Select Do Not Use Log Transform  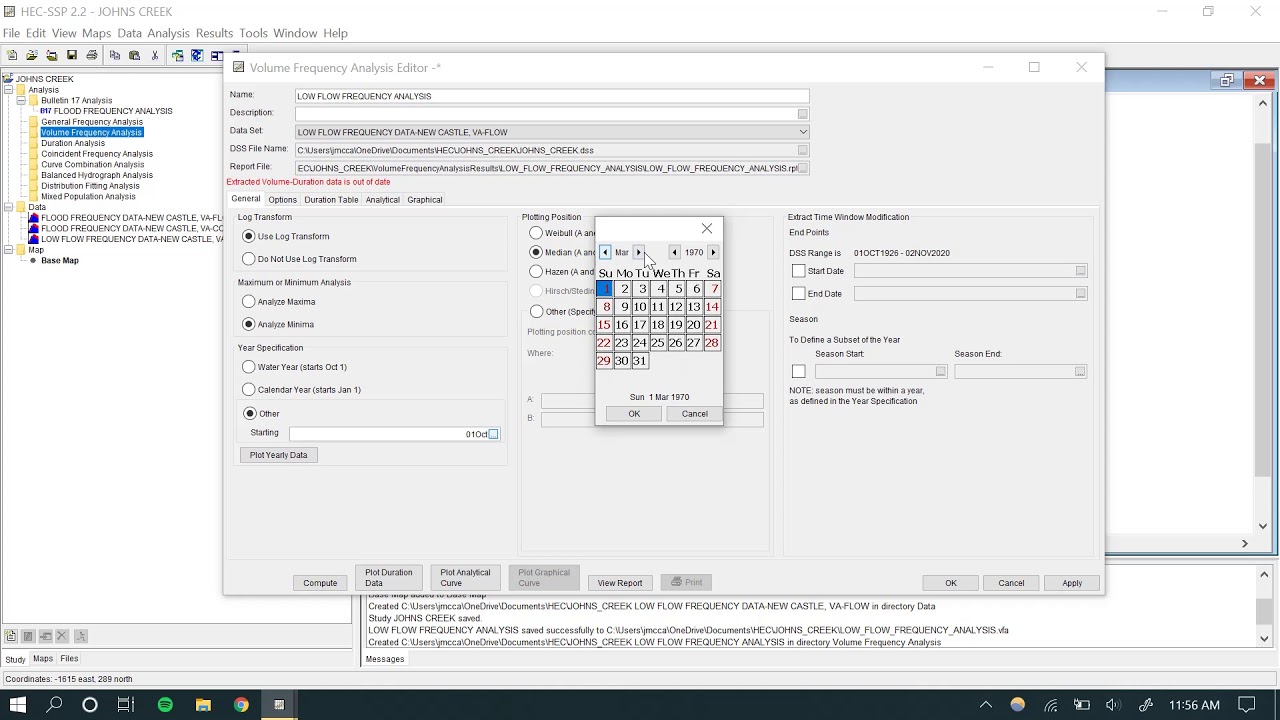(x=249, y=259)
